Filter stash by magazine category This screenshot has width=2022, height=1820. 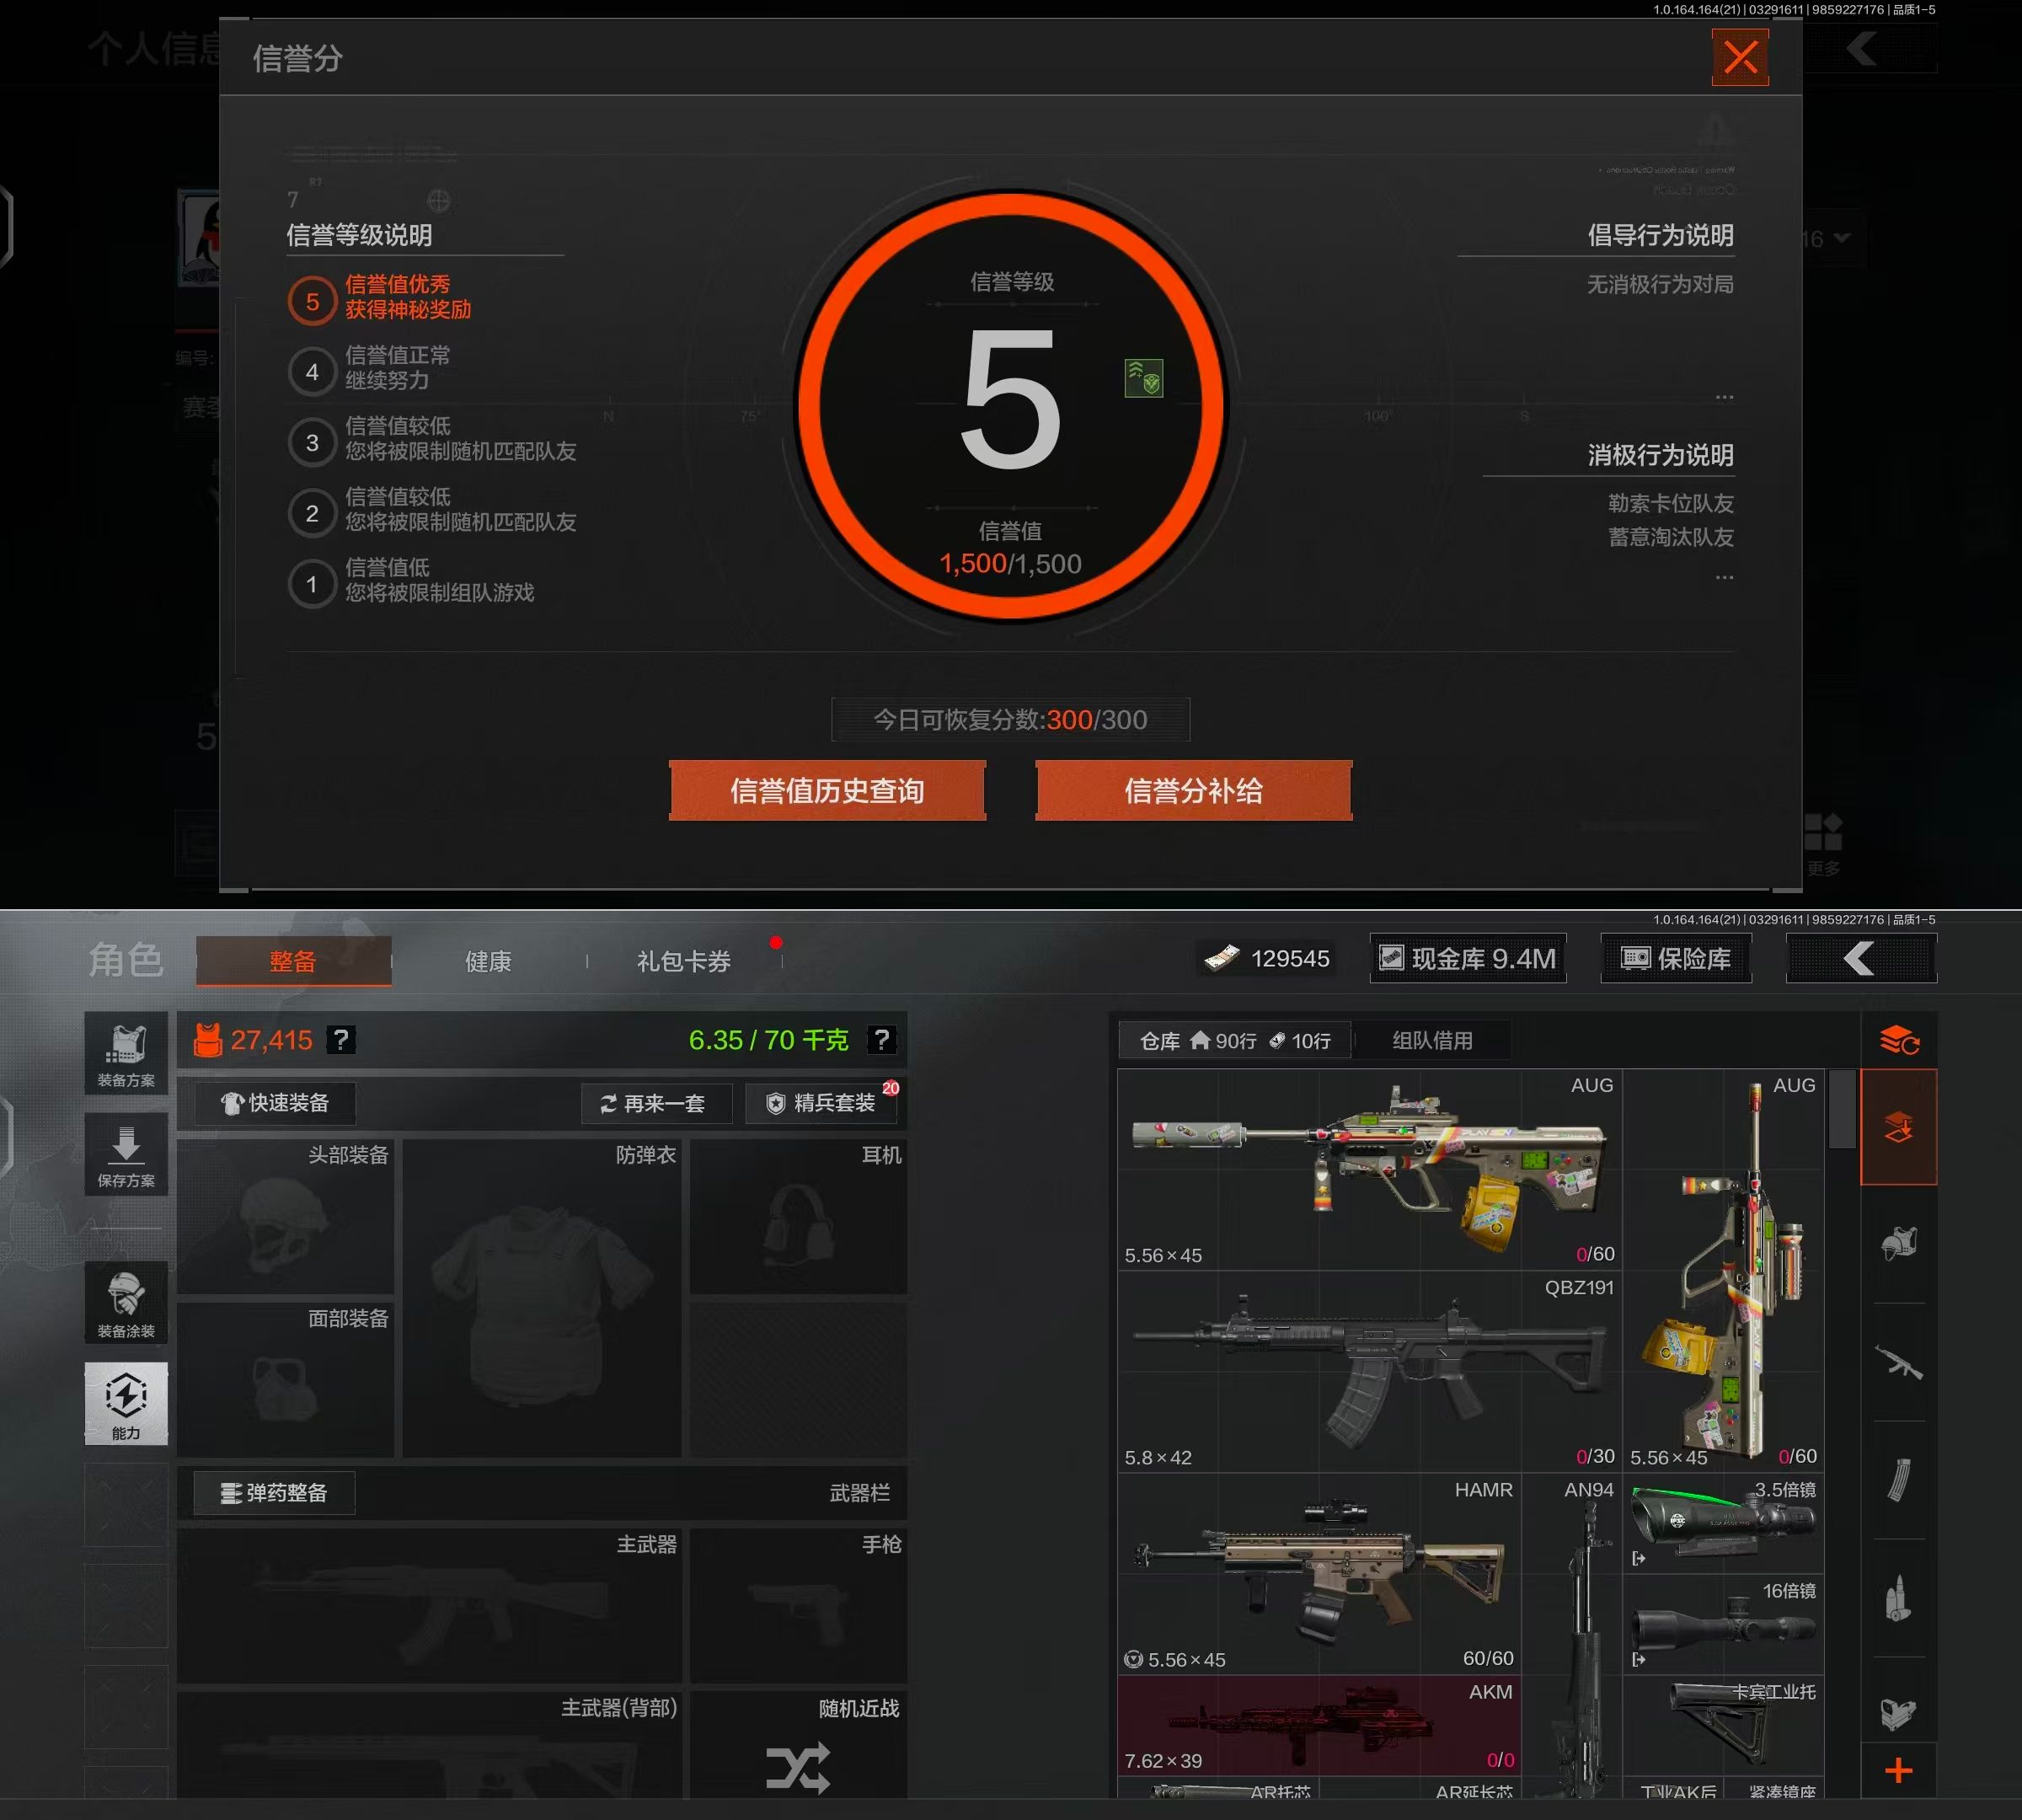[x=1898, y=1480]
